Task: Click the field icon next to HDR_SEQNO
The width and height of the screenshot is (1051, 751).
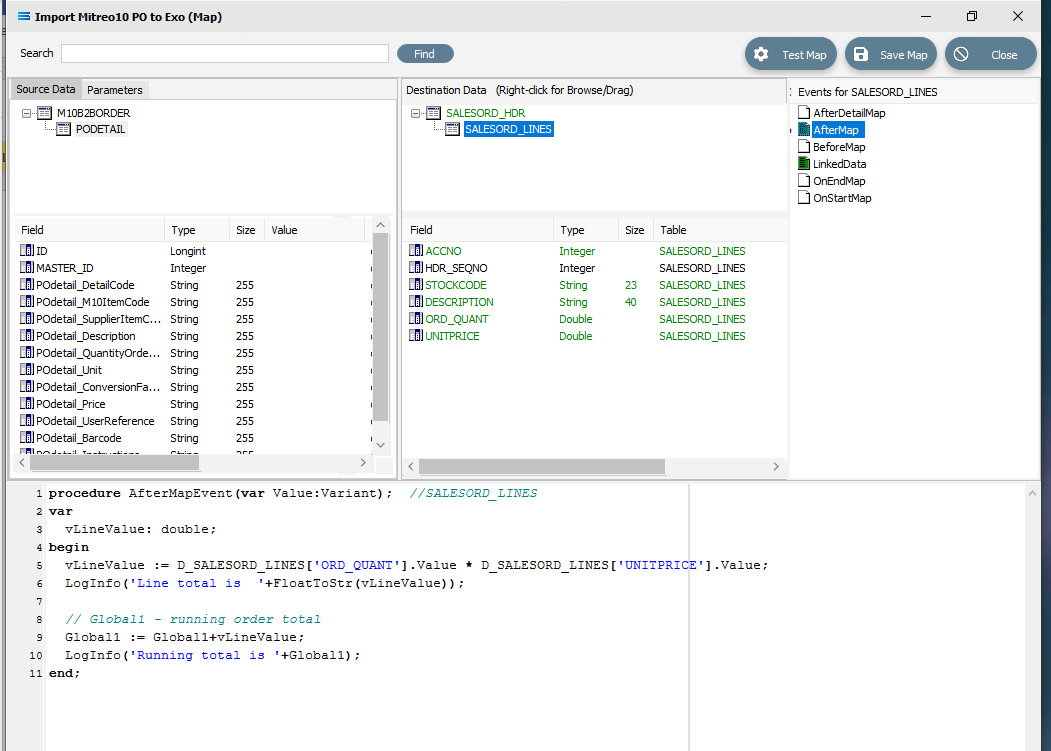Action: 416,267
